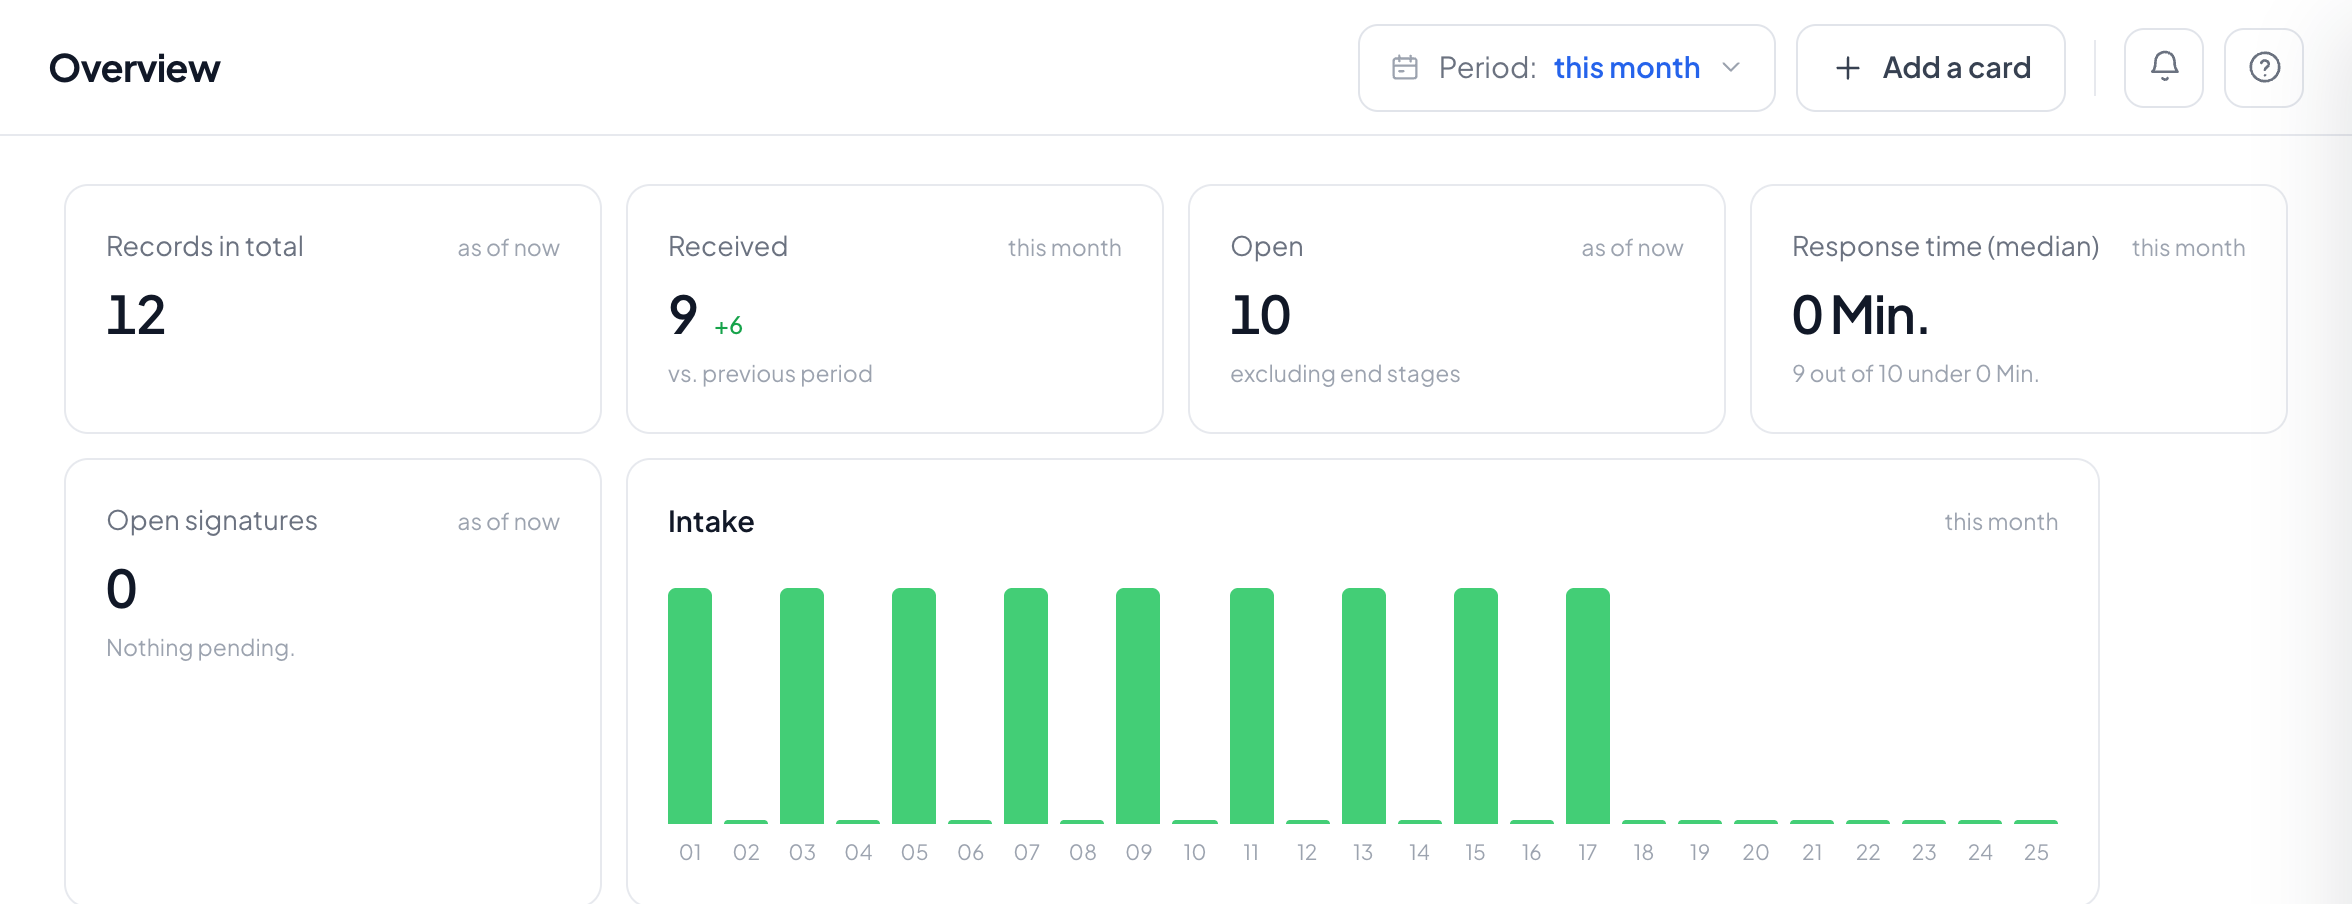Open the Records in total card
Viewport: 2352px width, 904px height.
coord(333,309)
